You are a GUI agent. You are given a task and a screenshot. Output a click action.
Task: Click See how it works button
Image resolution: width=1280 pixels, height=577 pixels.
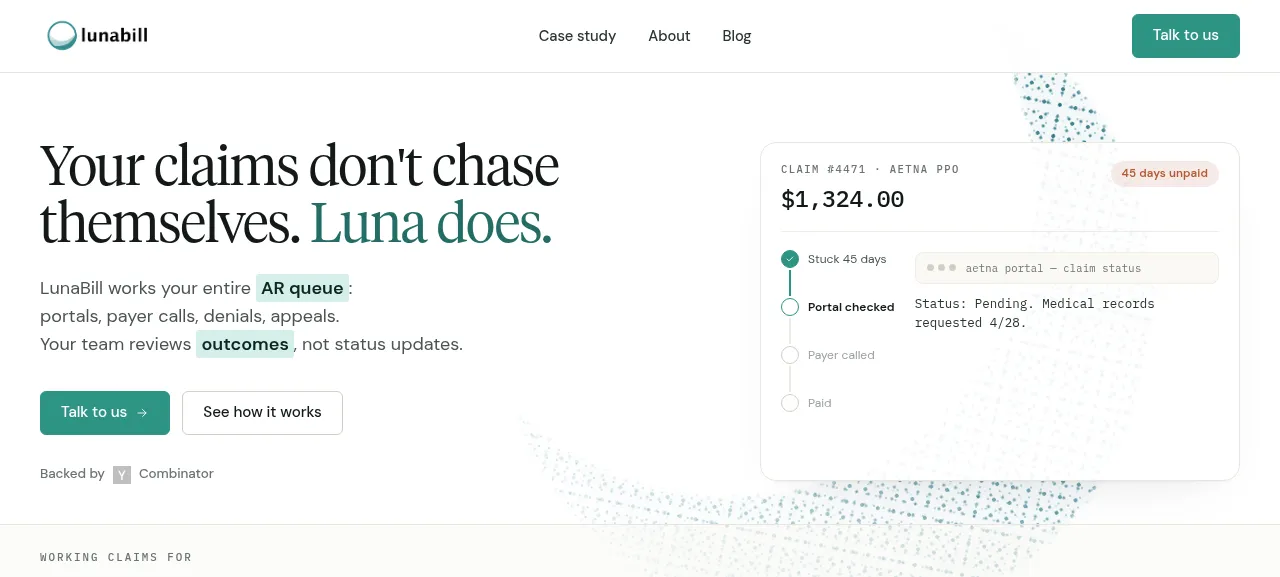coord(262,413)
